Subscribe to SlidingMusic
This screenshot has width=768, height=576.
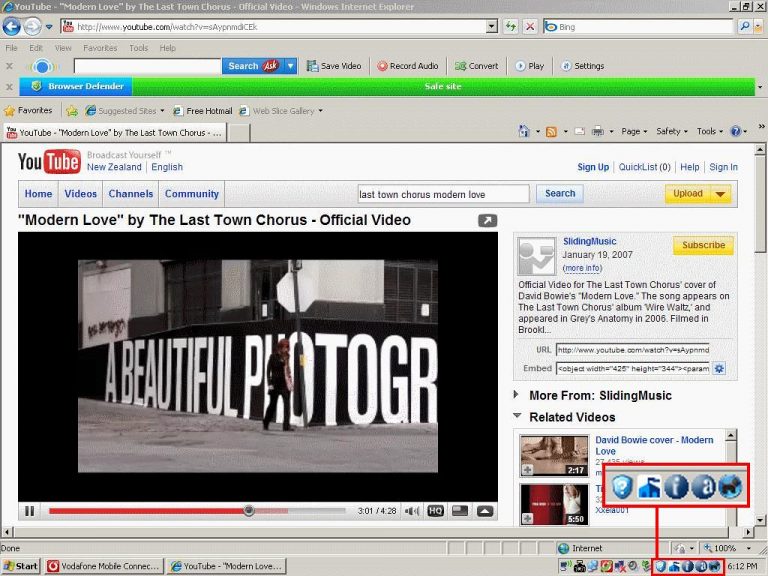click(703, 245)
